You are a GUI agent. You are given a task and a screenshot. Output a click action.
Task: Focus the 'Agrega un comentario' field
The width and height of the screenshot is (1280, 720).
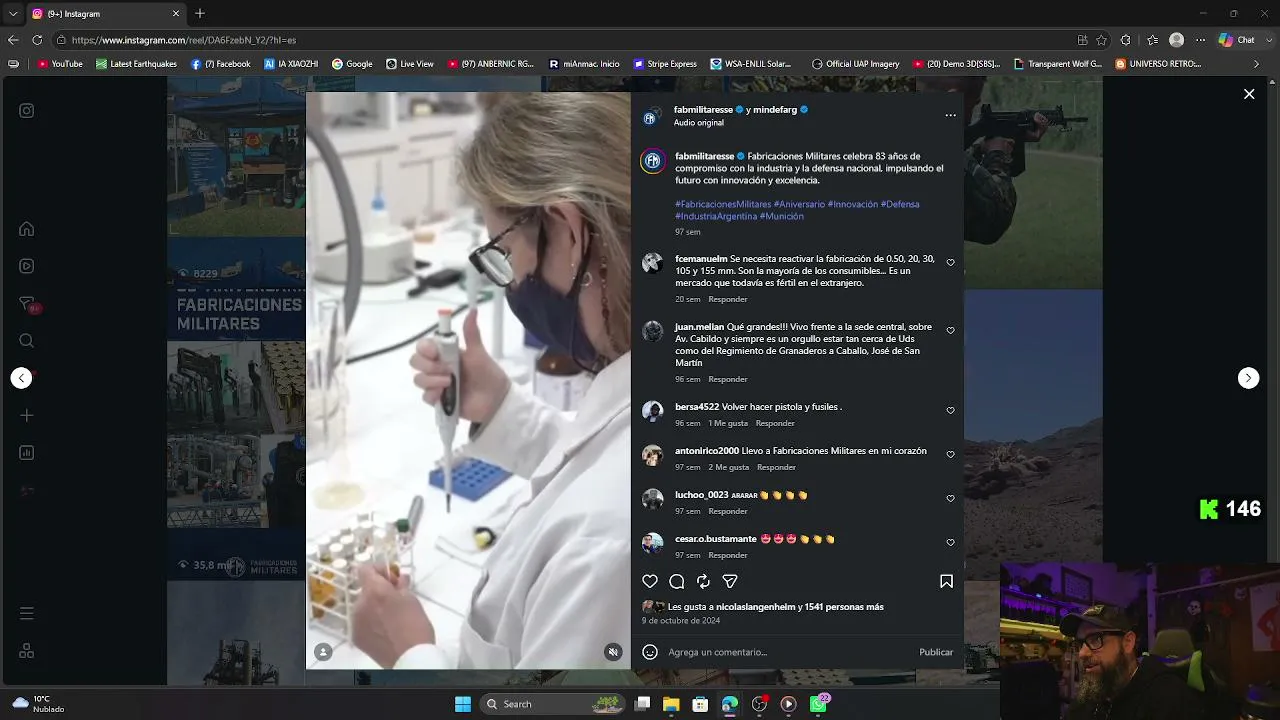[790, 652]
